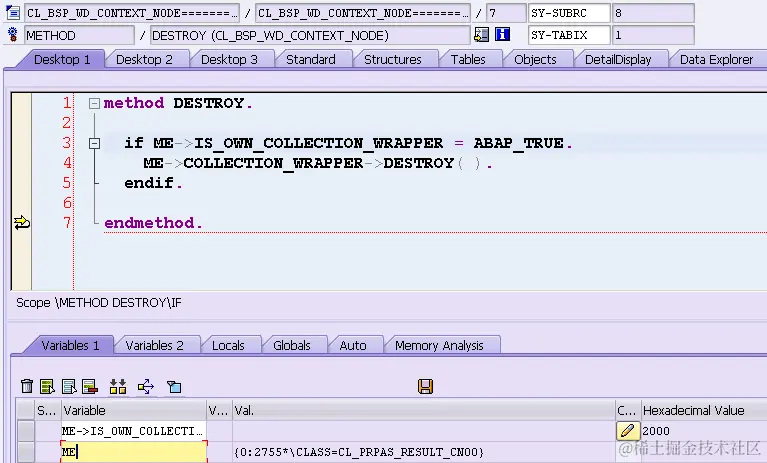Delete variables with the trash icon

(x=27, y=386)
